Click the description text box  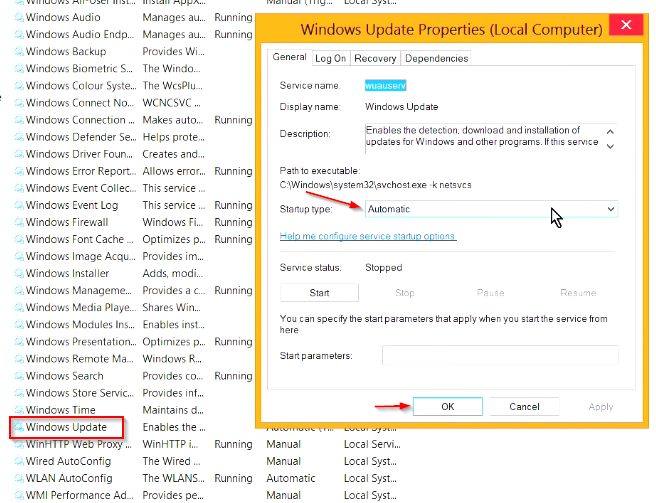point(491,139)
